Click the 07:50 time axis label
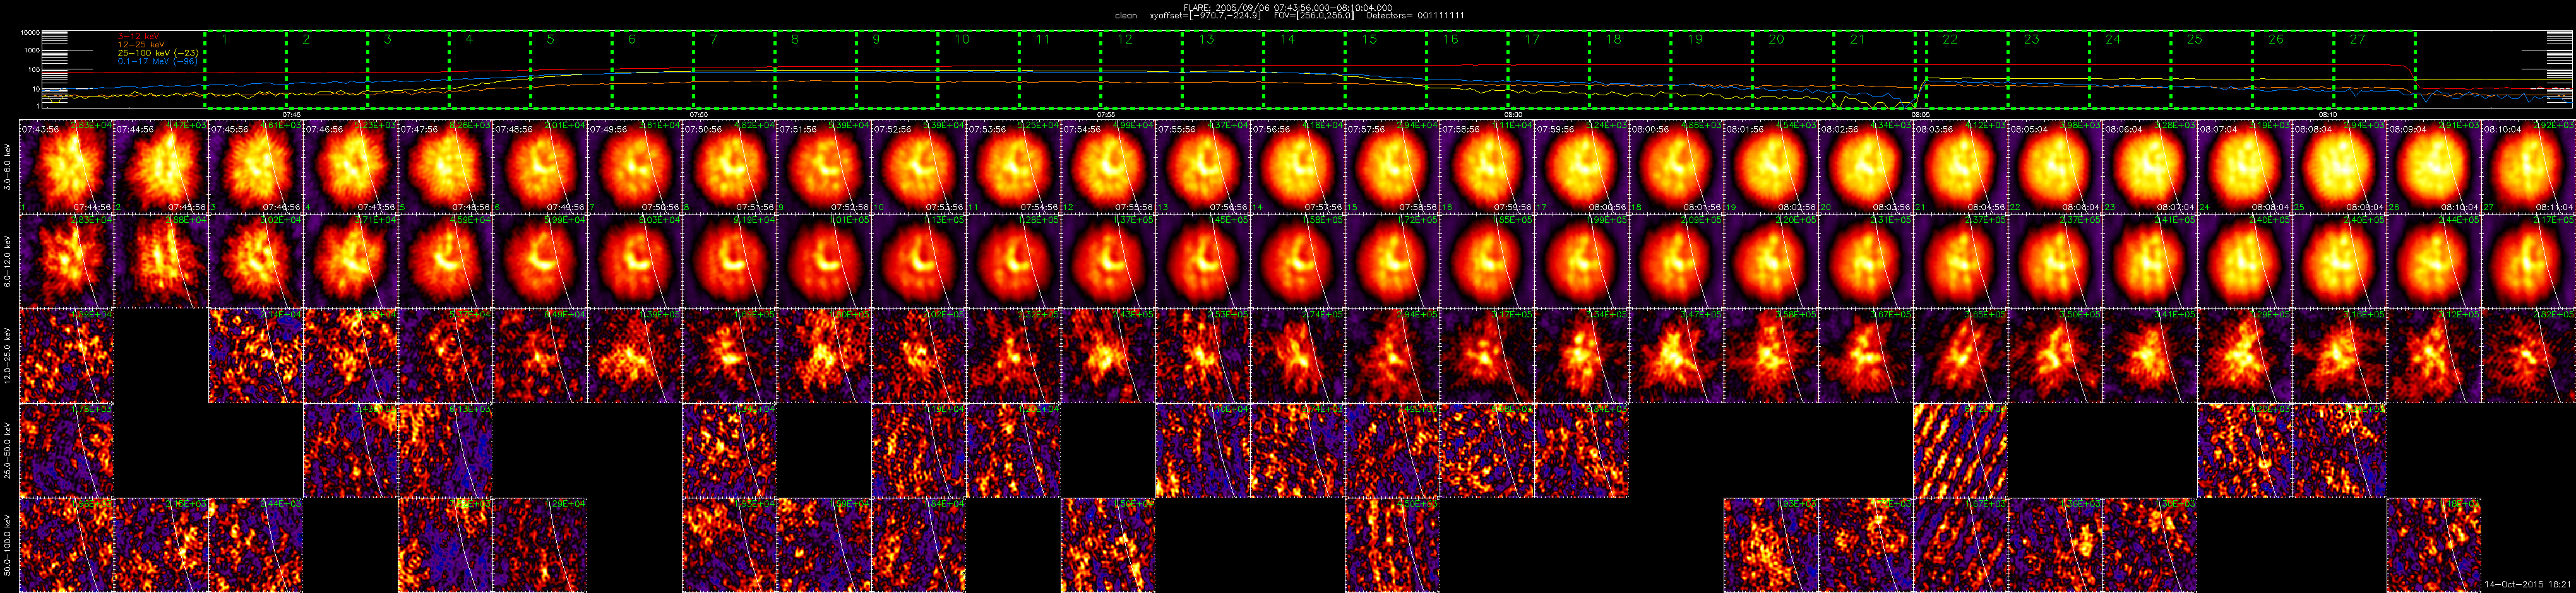Viewport: 2576px width, 593px height. pos(699,114)
